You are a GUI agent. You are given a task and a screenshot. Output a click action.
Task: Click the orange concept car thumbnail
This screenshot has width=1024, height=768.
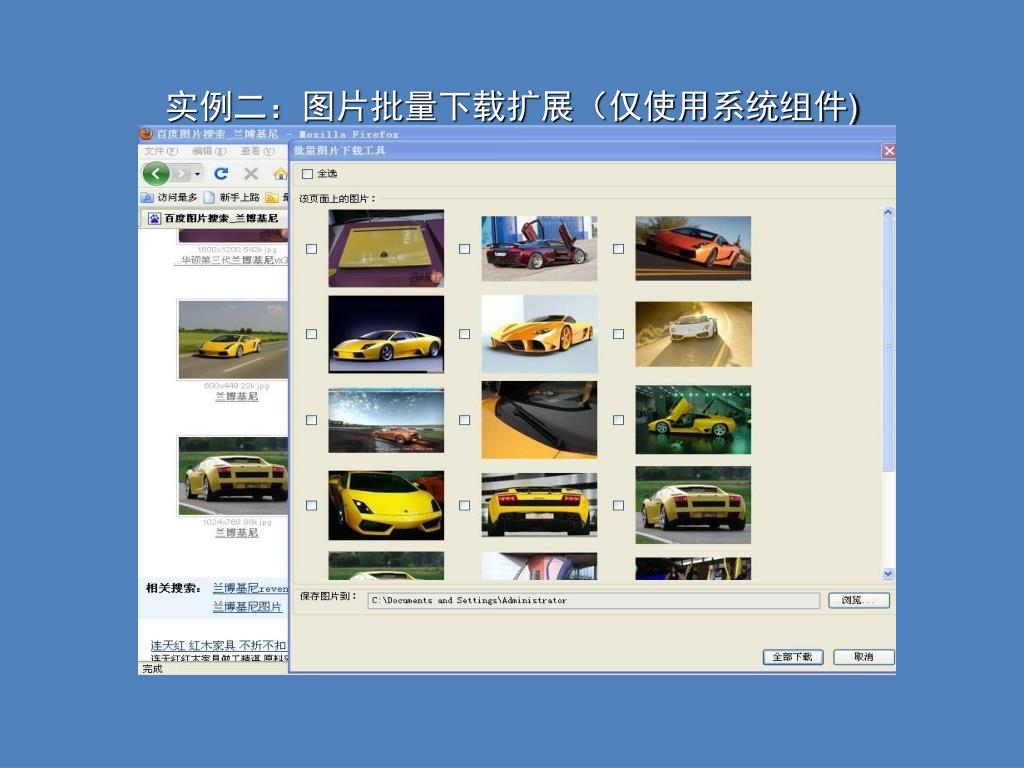(539, 334)
